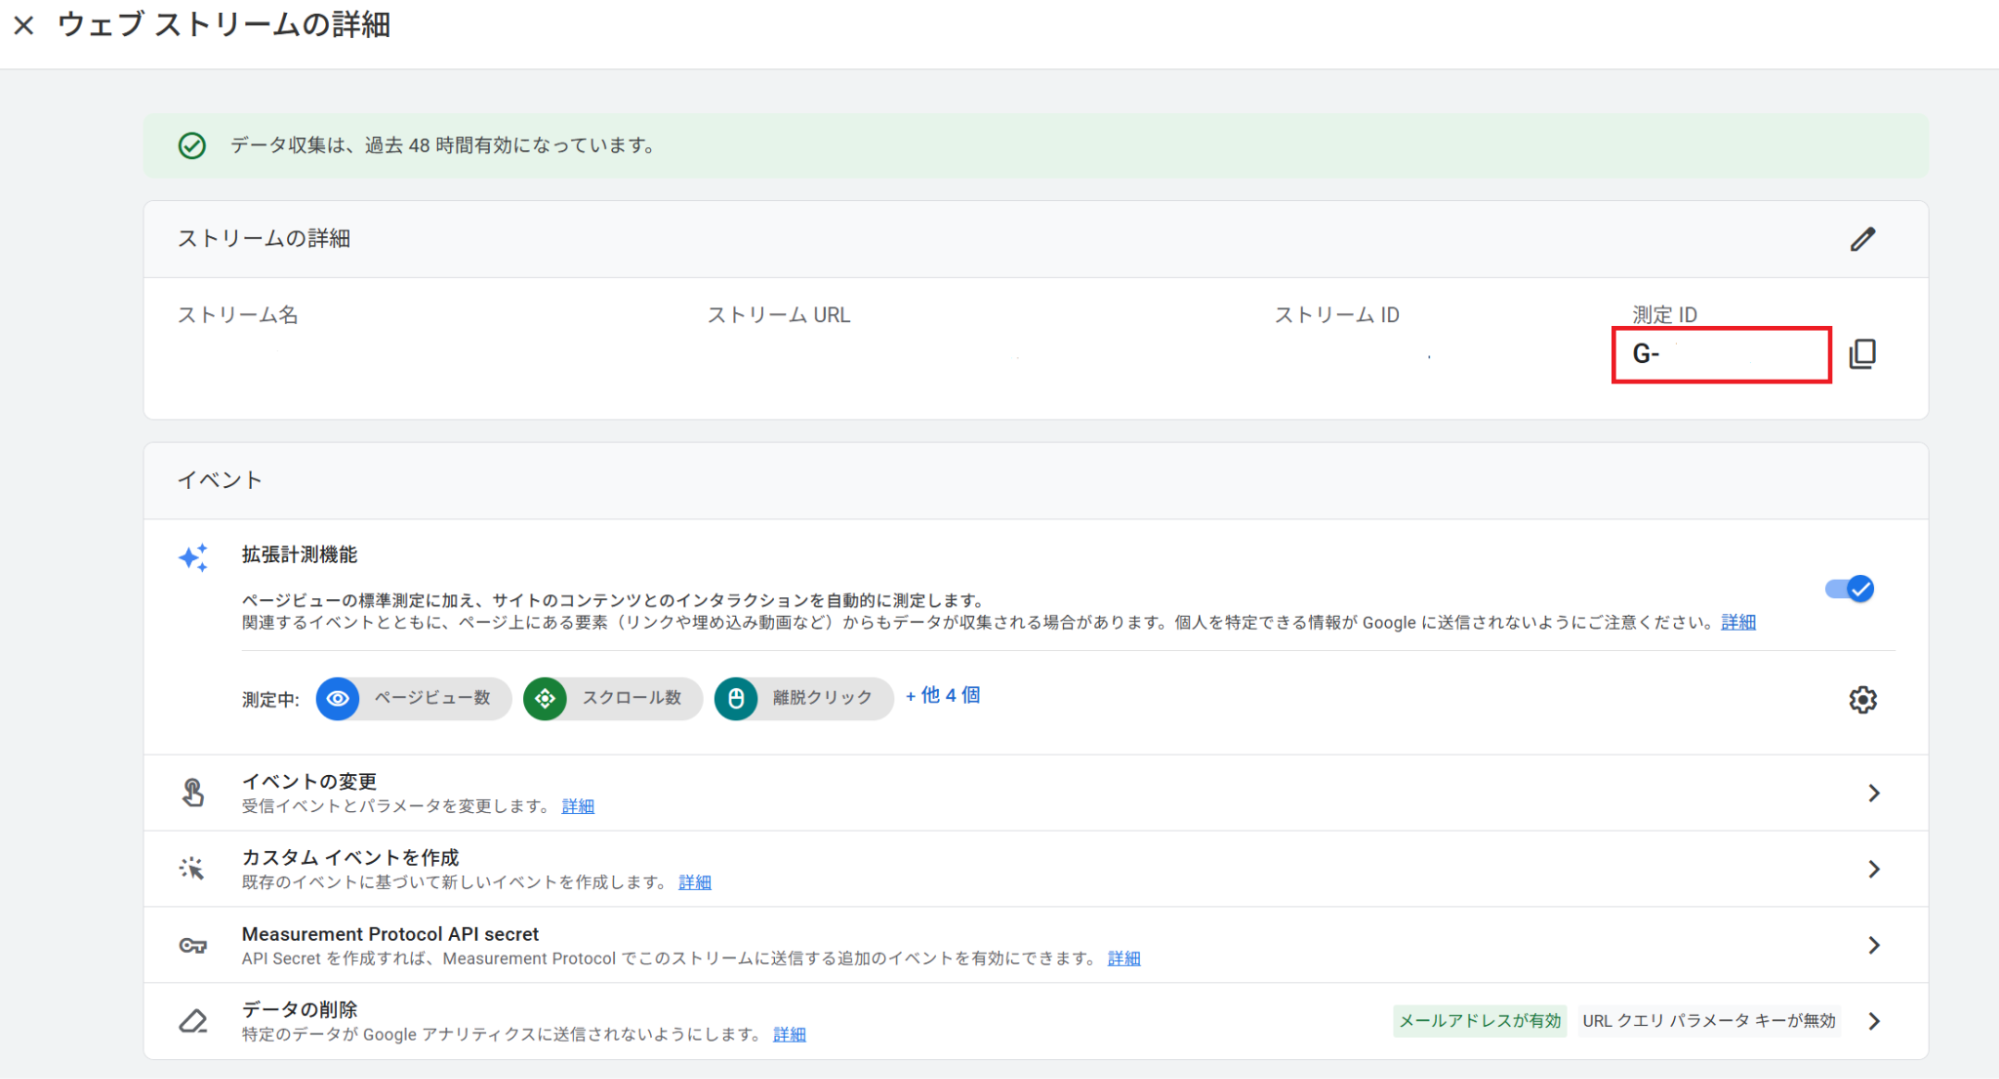Screen dimensions: 1999x1079
Task: Click the 拡張計測機能 heading
Action: tap(299, 554)
